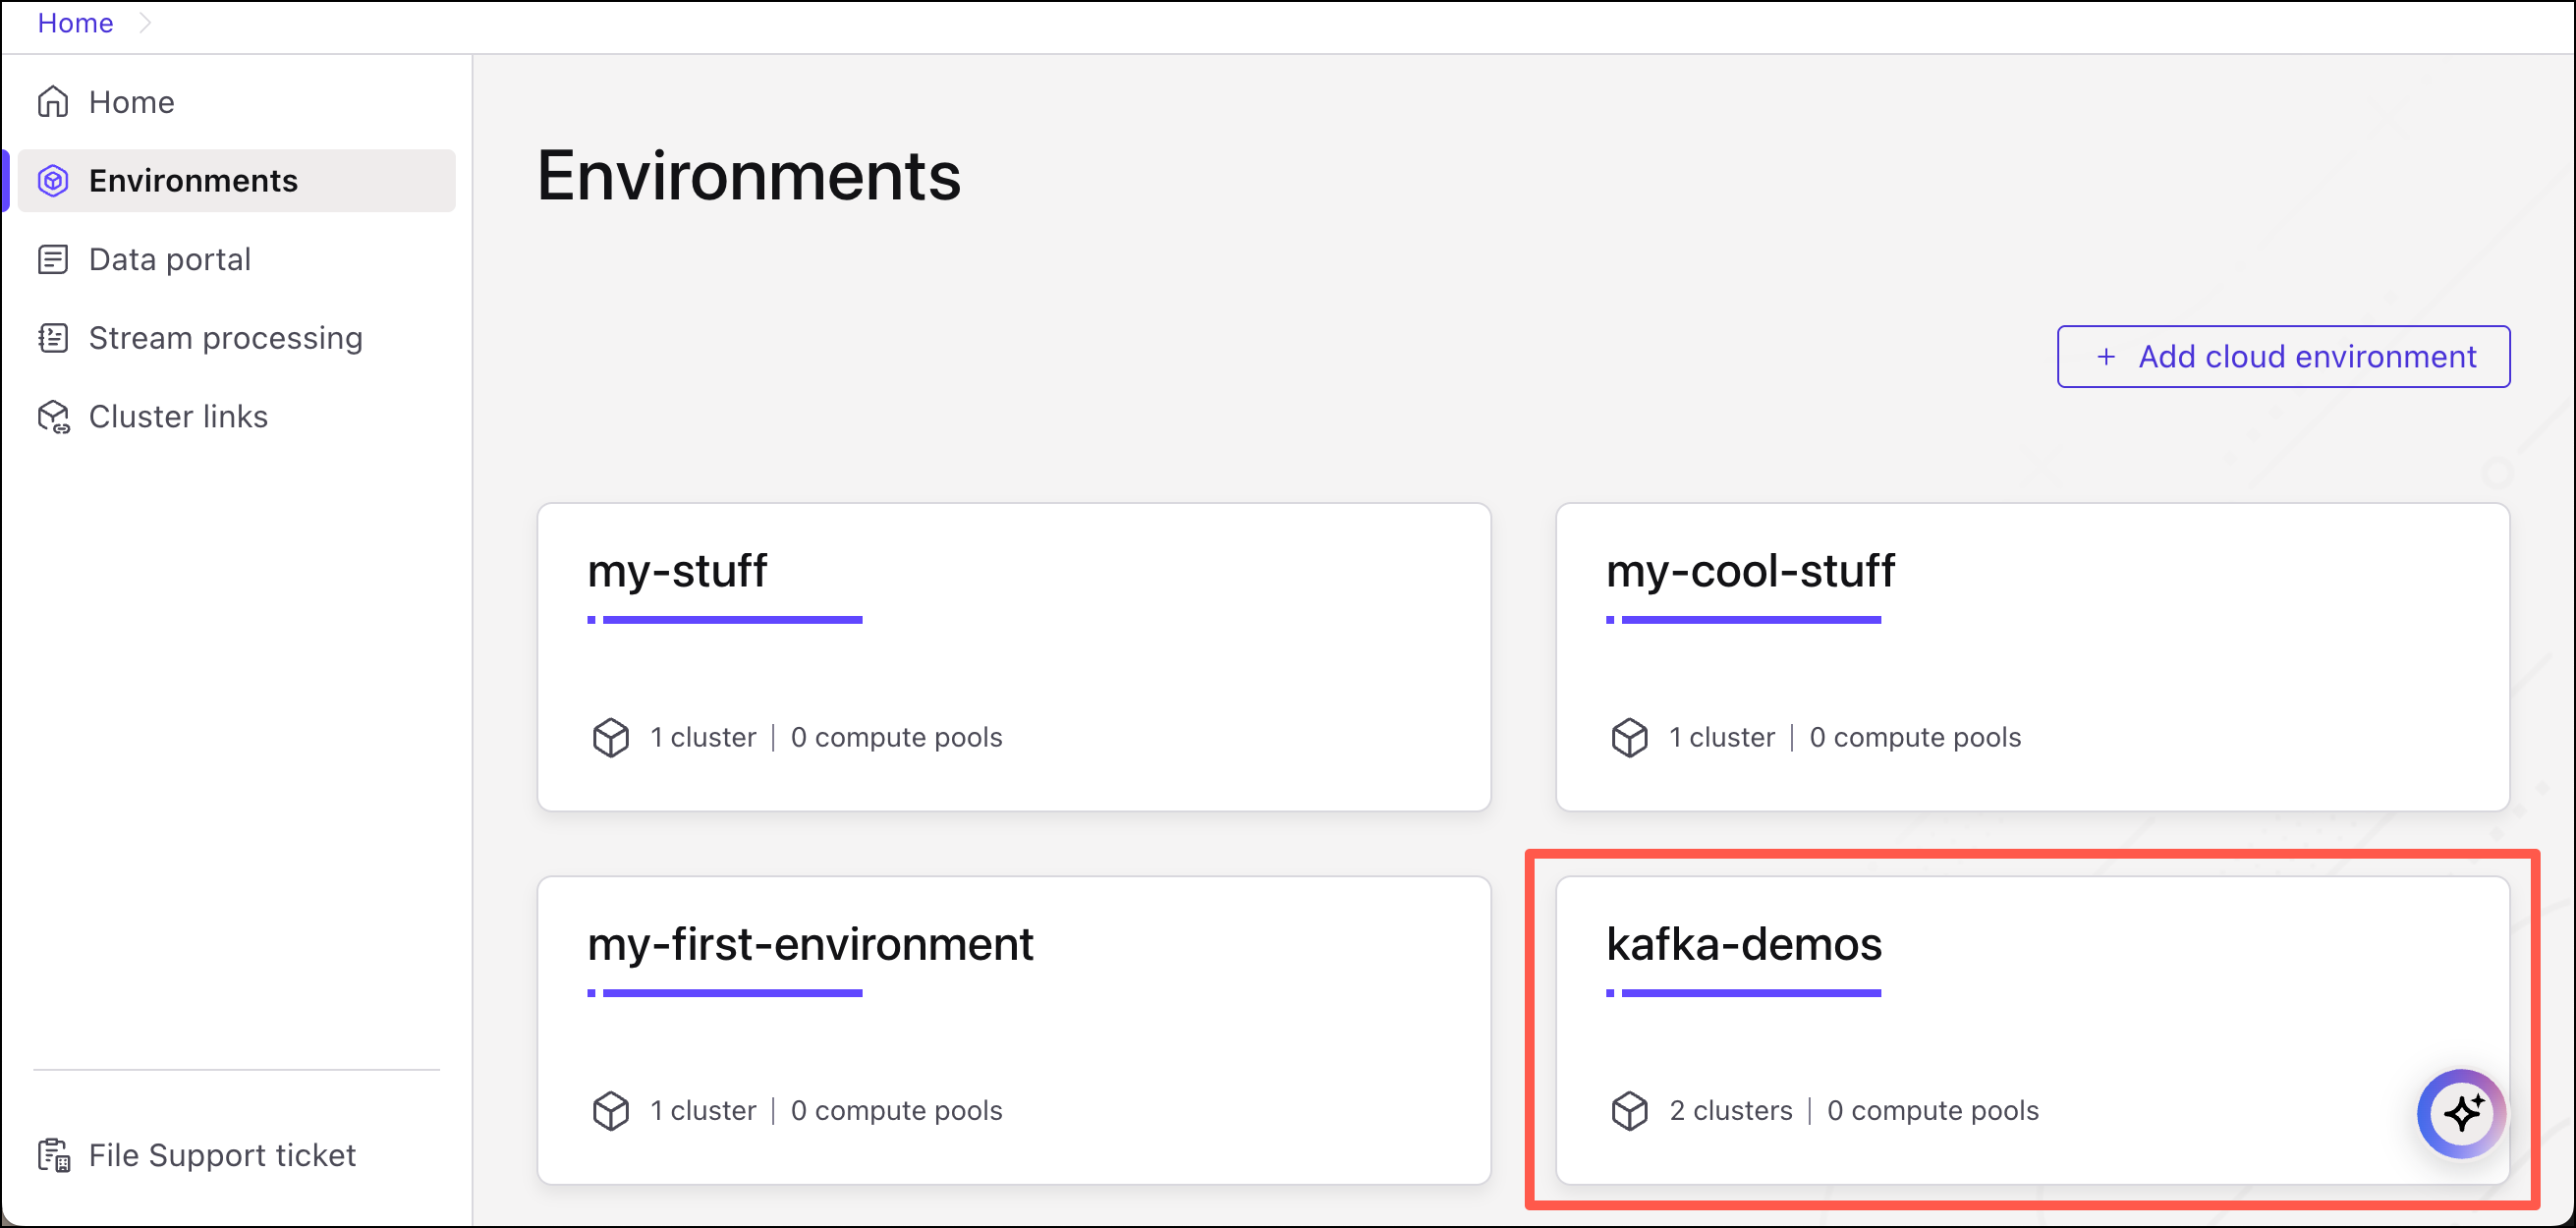The width and height of the screenshot is (2576, 1228).
Task: Click the Stream processing icon
Action: (53, 338)
